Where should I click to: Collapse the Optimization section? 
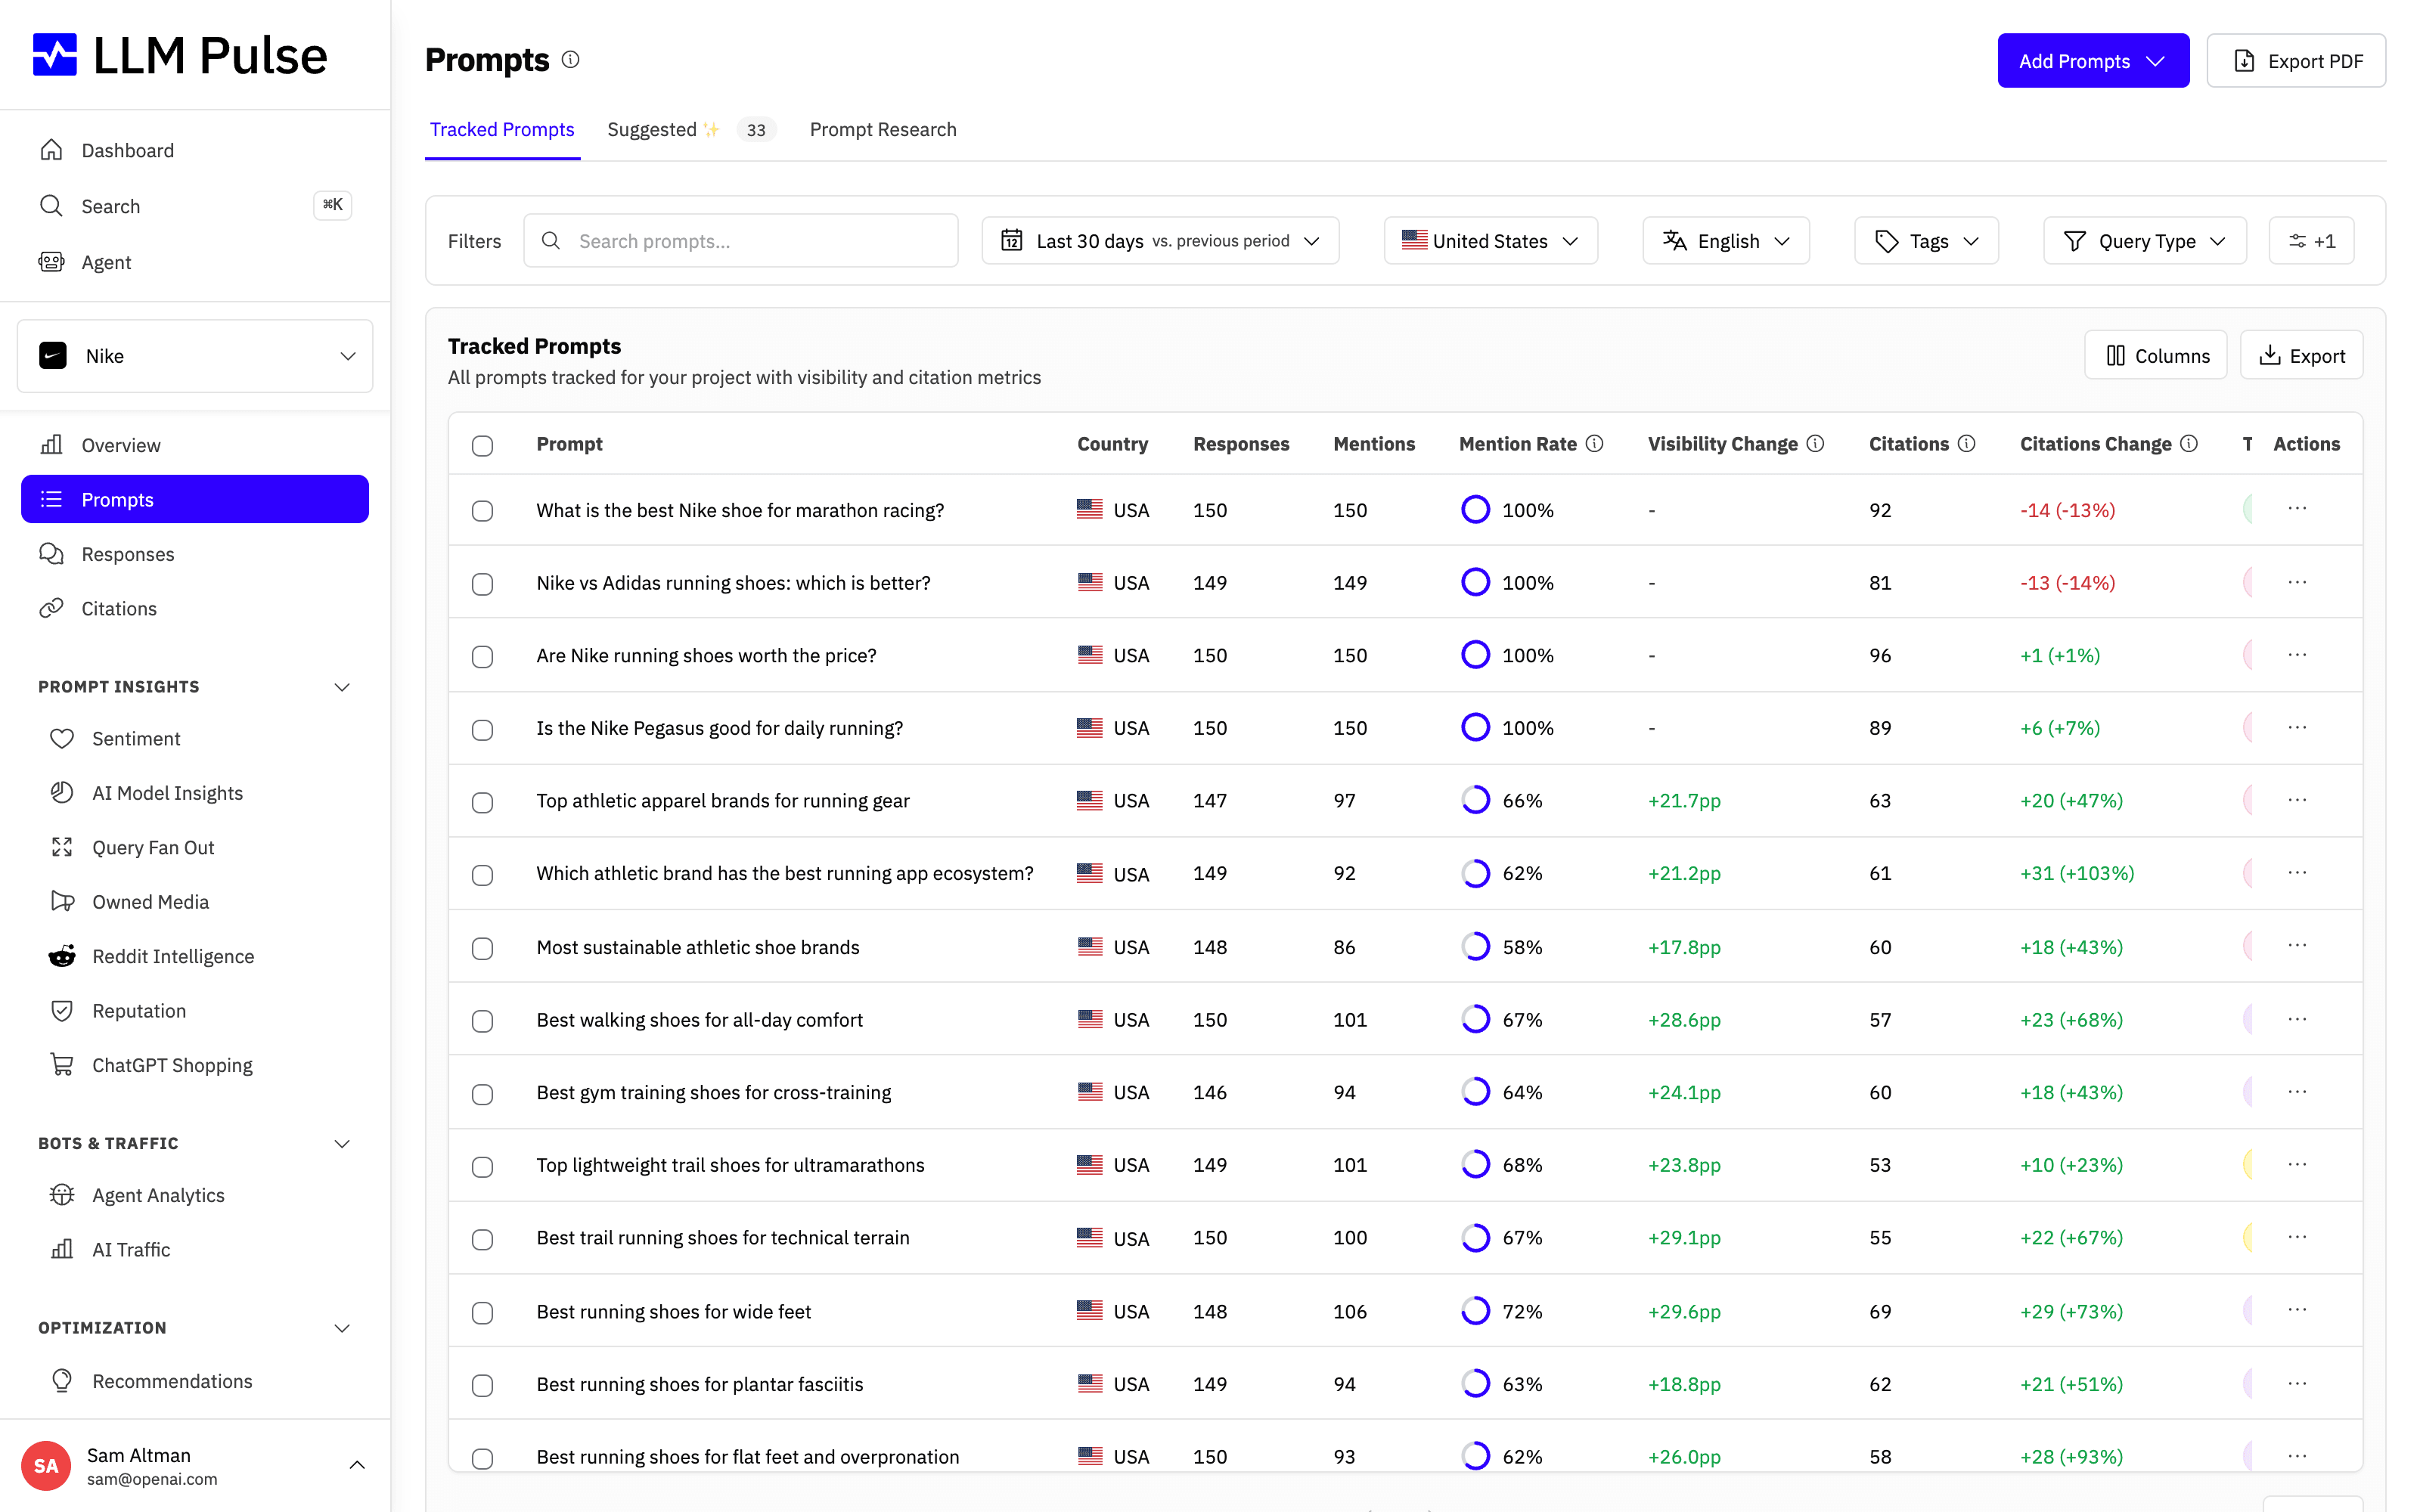(342, 1328)
